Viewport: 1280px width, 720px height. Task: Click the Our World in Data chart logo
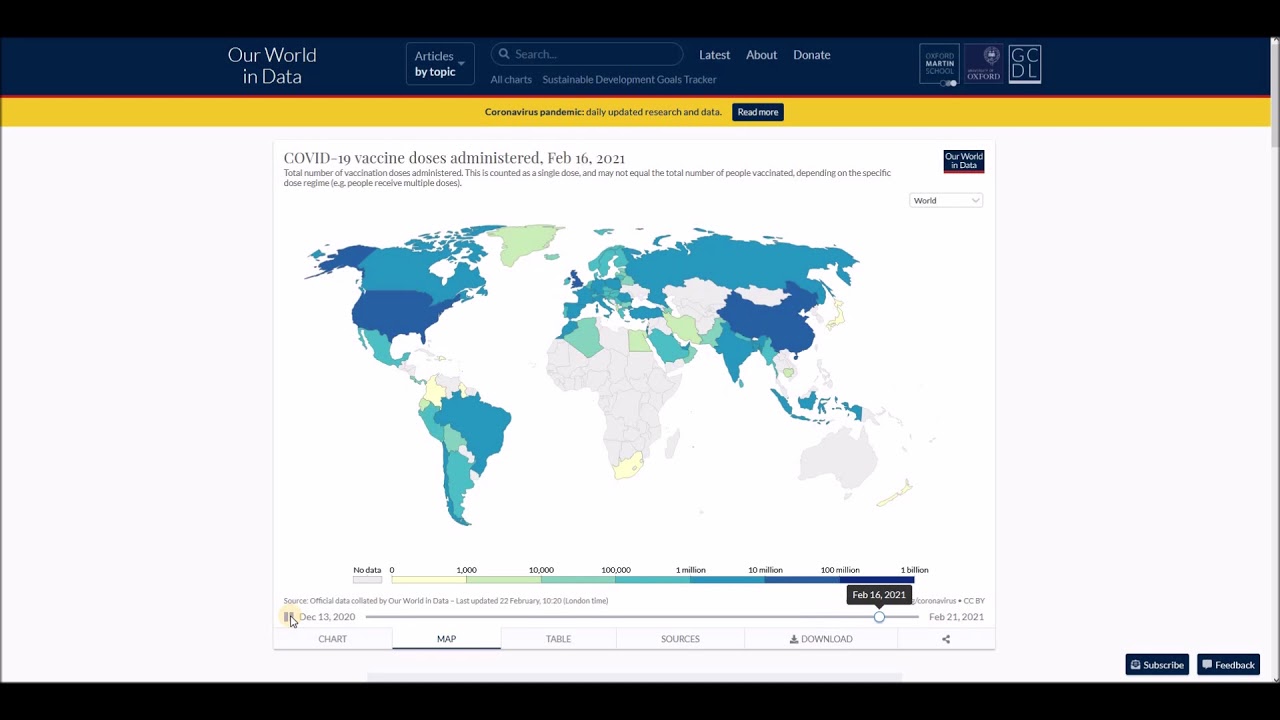click(963, 161)
